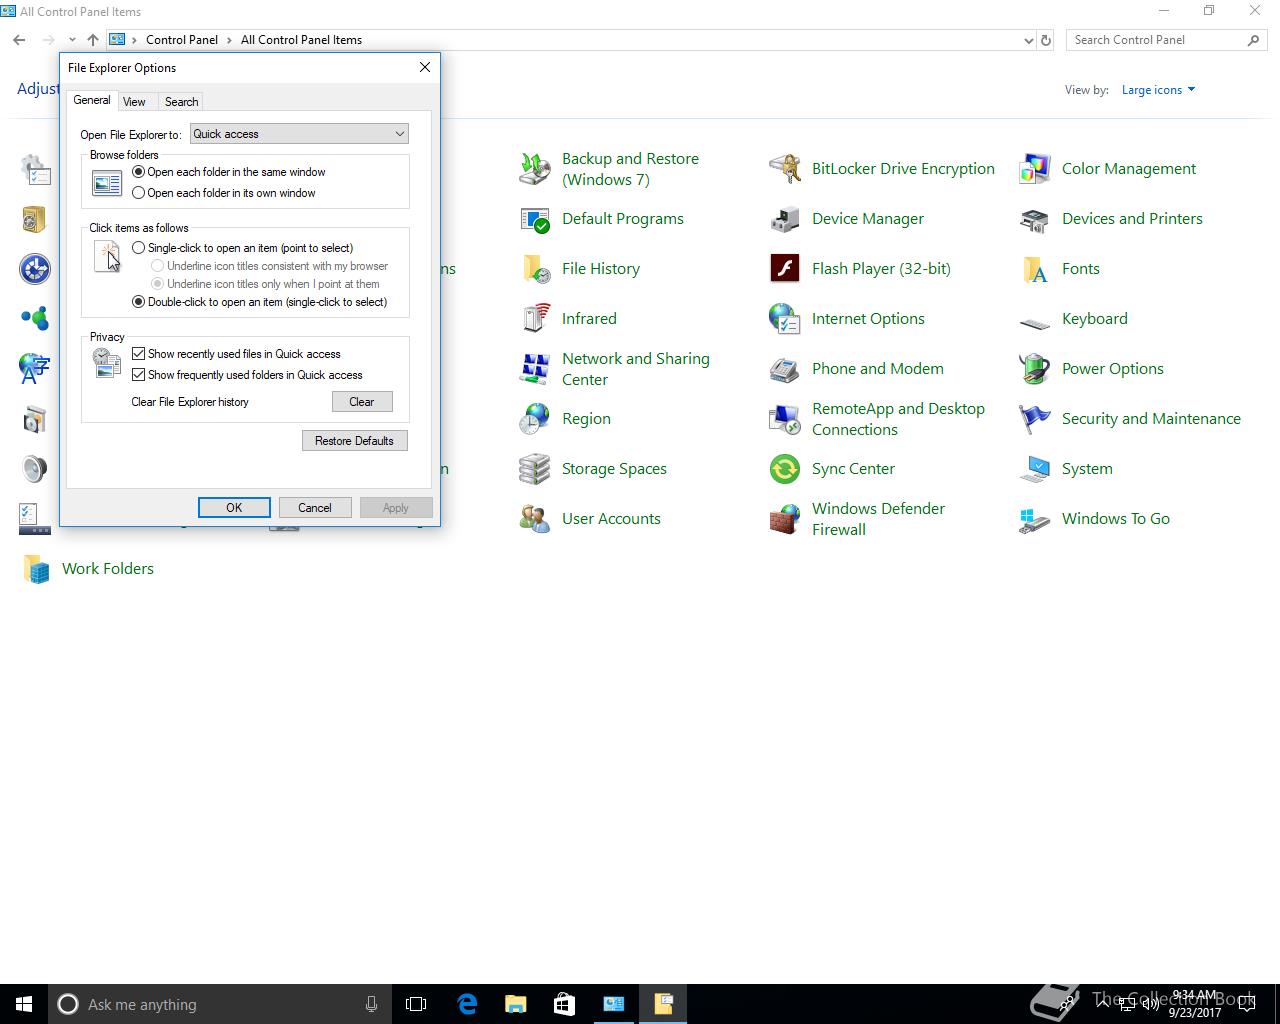The image size is (1280, 1024).
Task: Open the System icon
Action: click(x=1035, y=469)
